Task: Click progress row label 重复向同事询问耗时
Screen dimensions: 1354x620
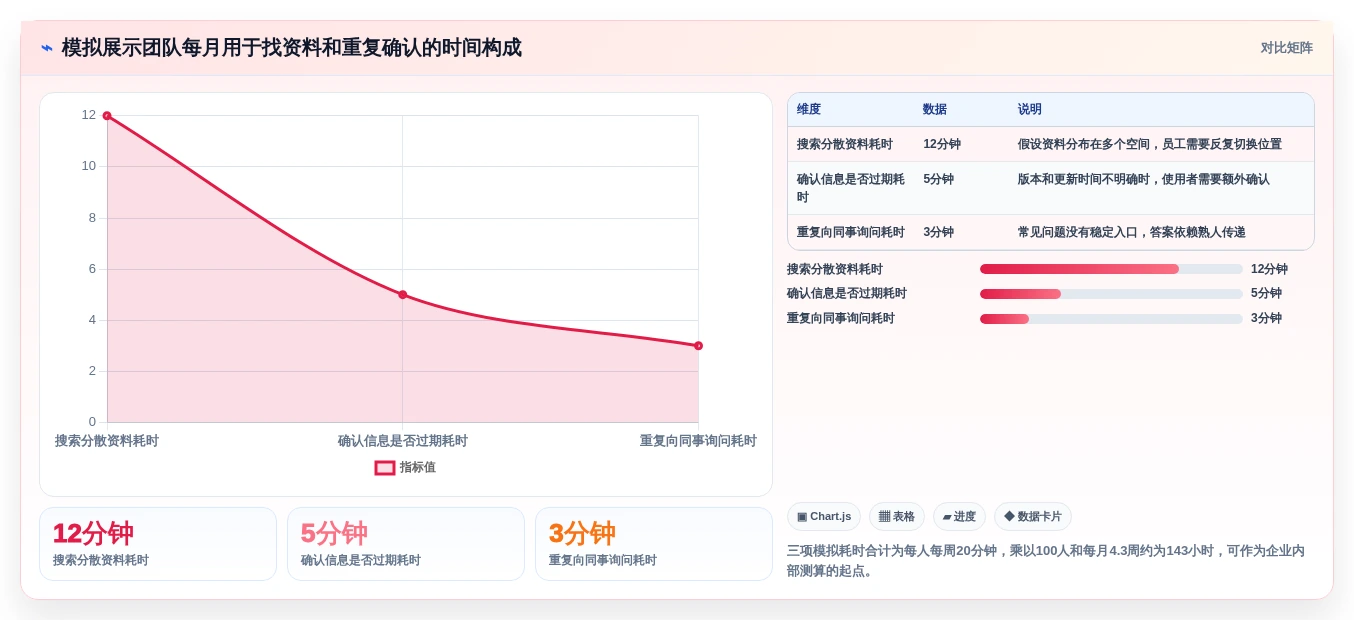Action: (841, 319)
